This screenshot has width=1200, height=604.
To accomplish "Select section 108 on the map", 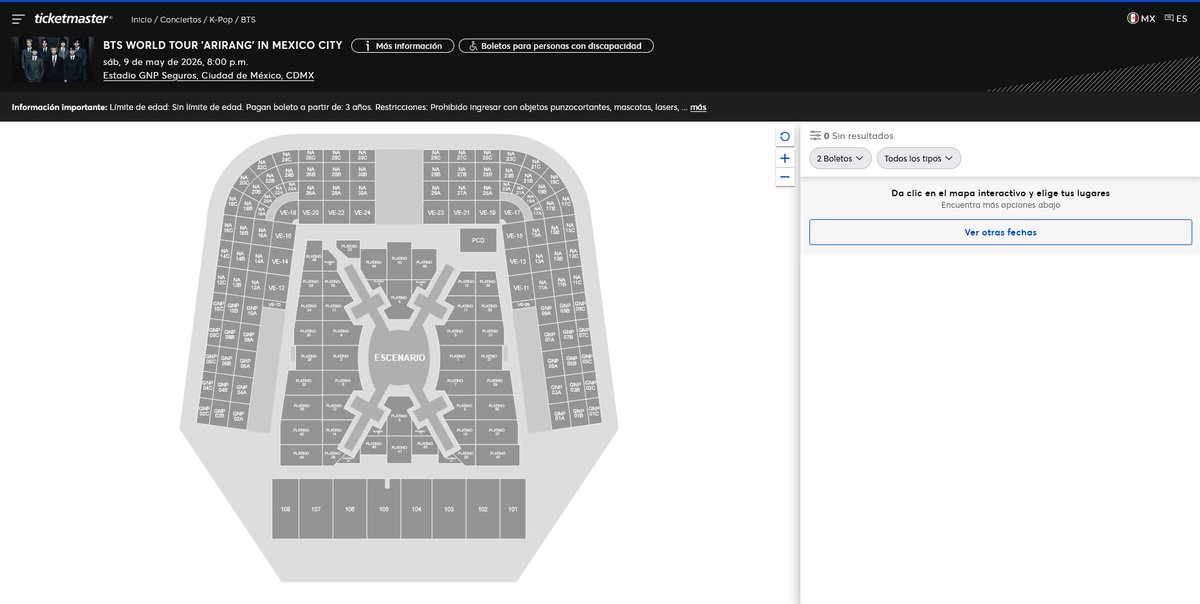I will coord(285,509).
